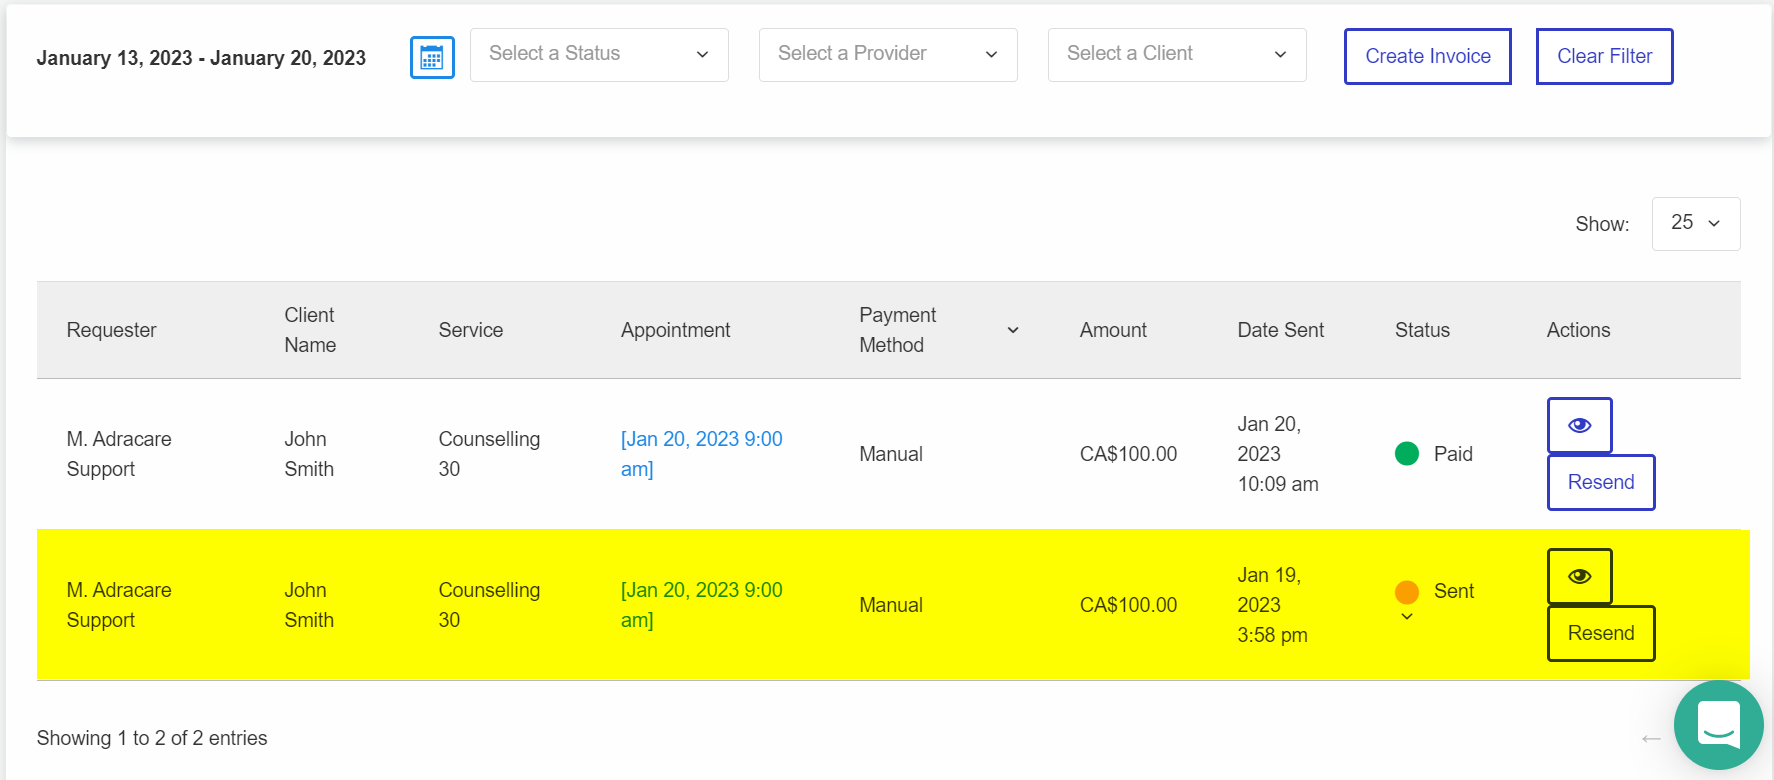
Task: Expand the Payment Method column filter
Action: tap(1013, 330)
